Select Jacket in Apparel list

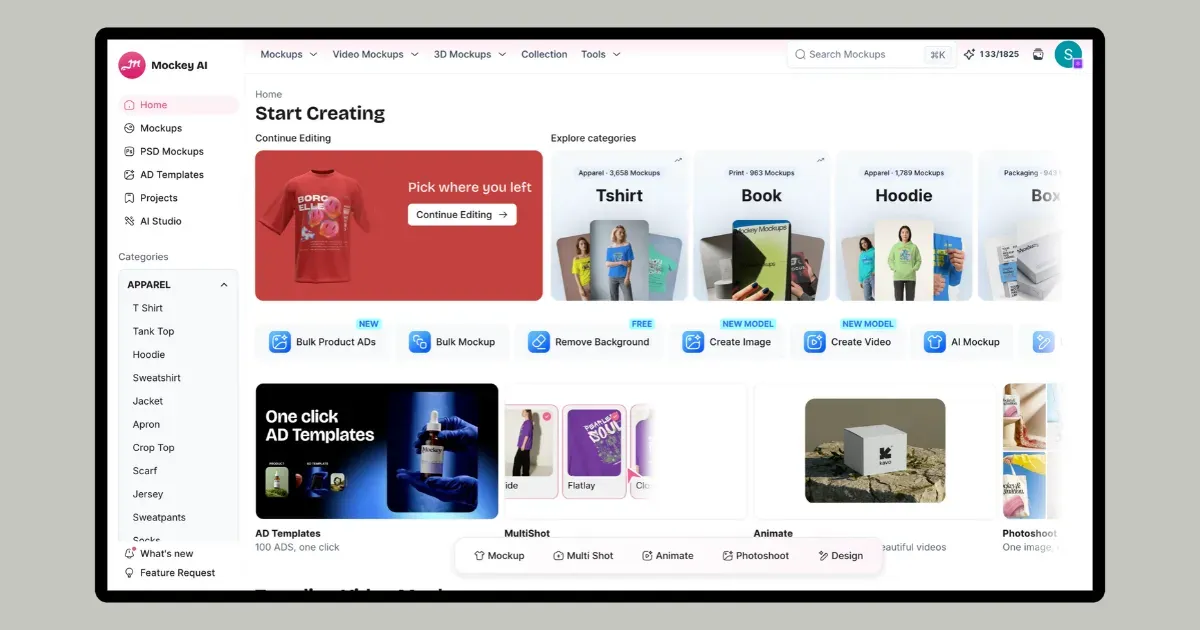tap(148, 401)
